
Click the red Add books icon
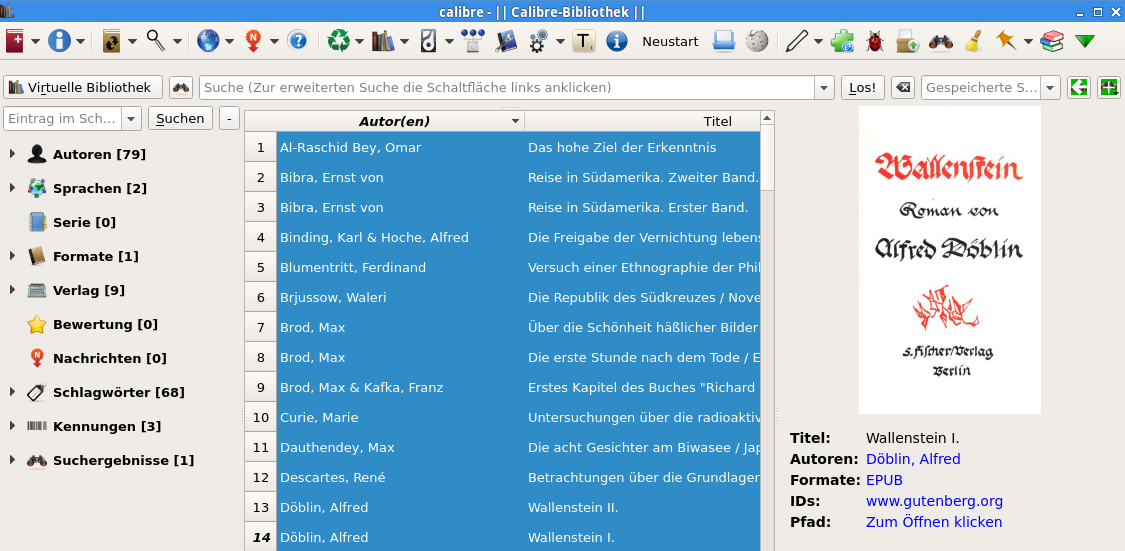tap(15, 41)
